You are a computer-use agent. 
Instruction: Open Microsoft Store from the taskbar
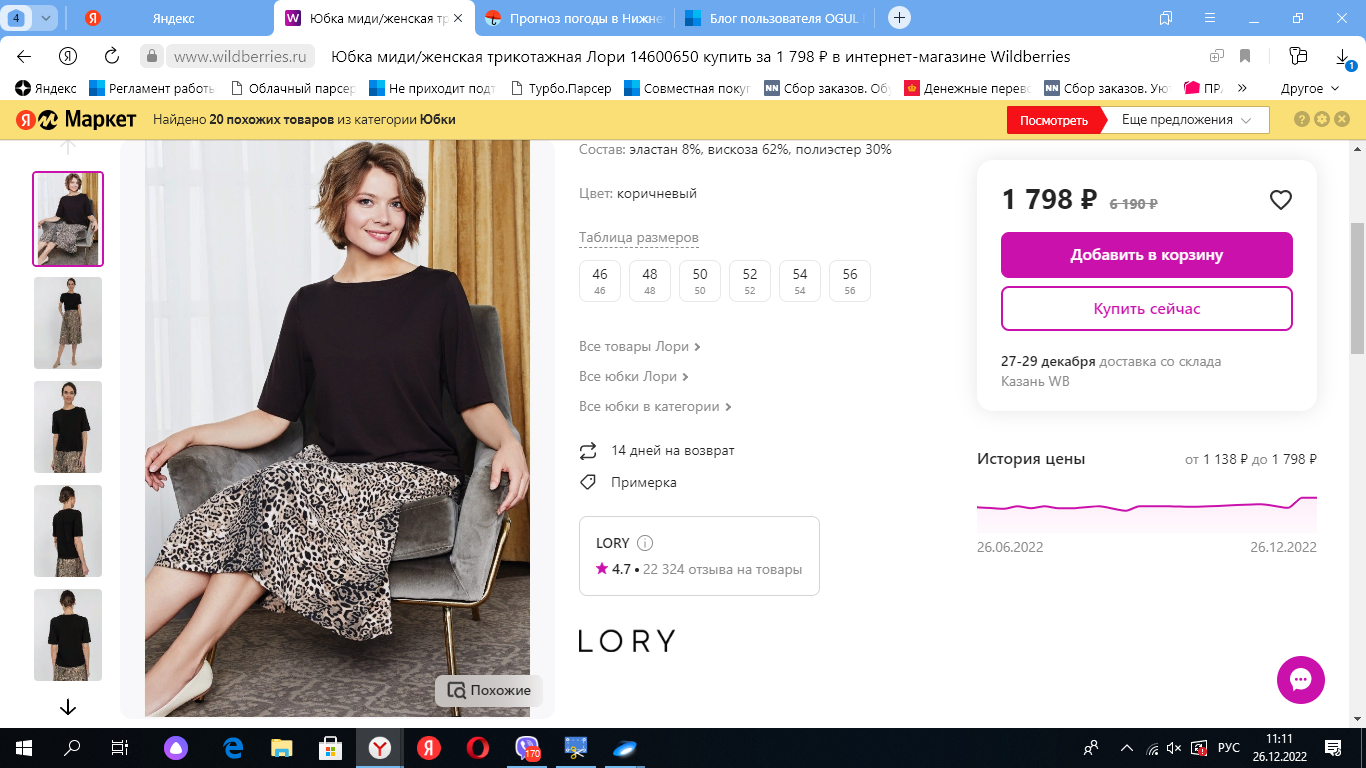pos(330,748)
